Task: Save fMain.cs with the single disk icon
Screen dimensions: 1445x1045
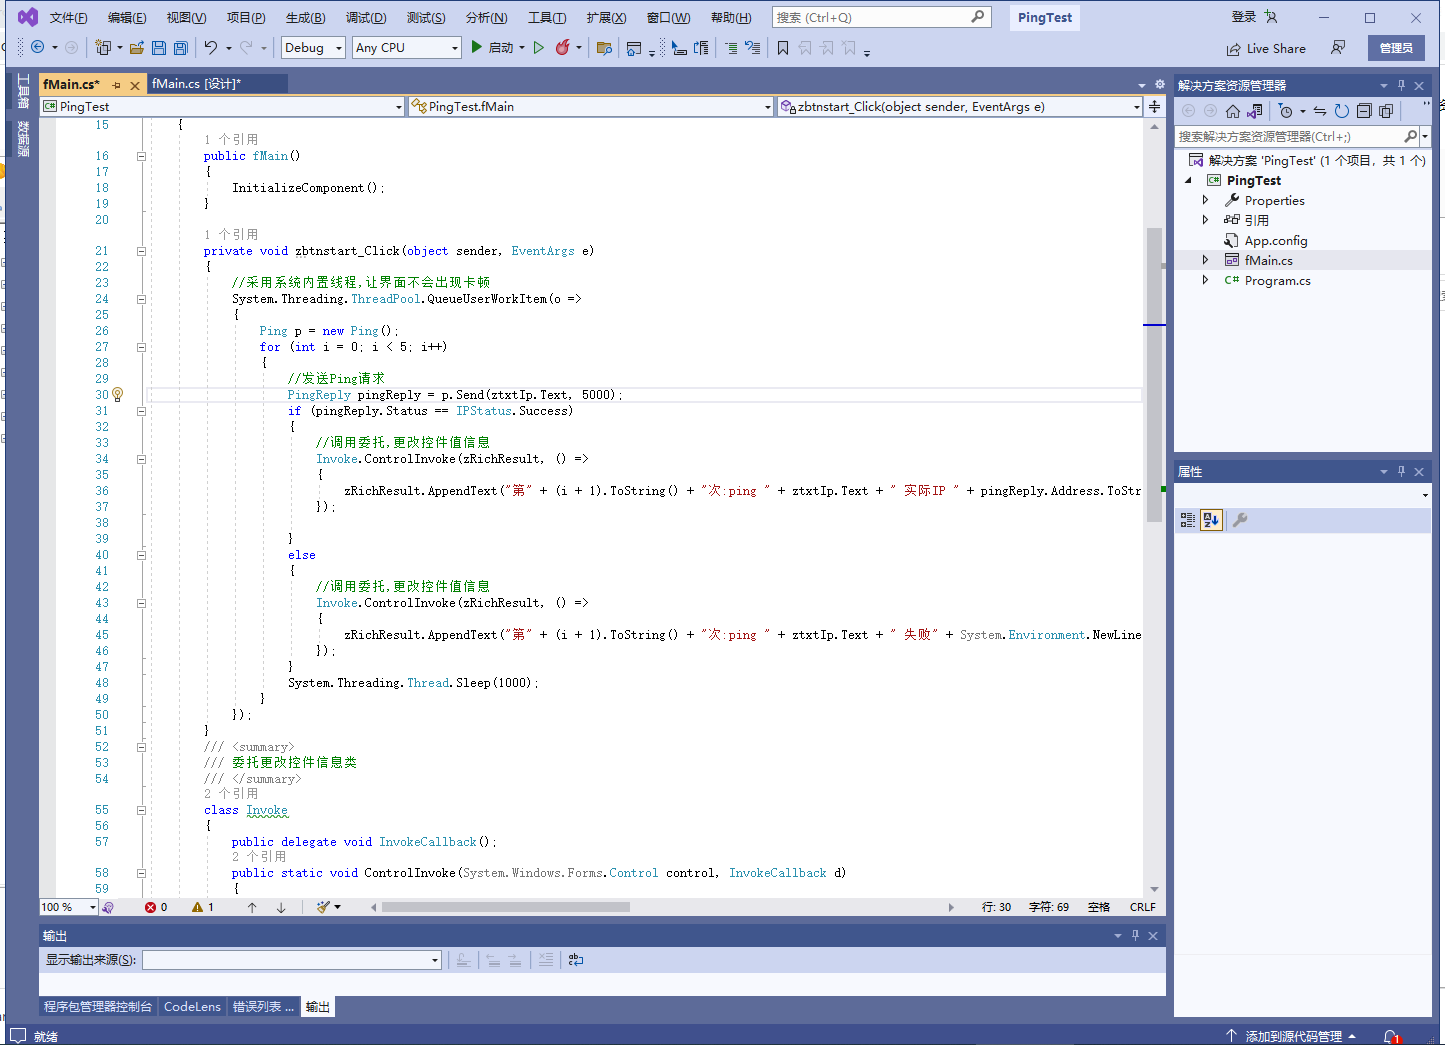Action: 159,47
